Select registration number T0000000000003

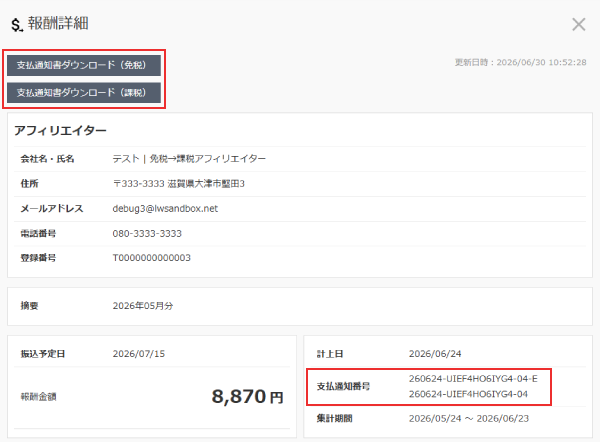(x=152, y=258)
